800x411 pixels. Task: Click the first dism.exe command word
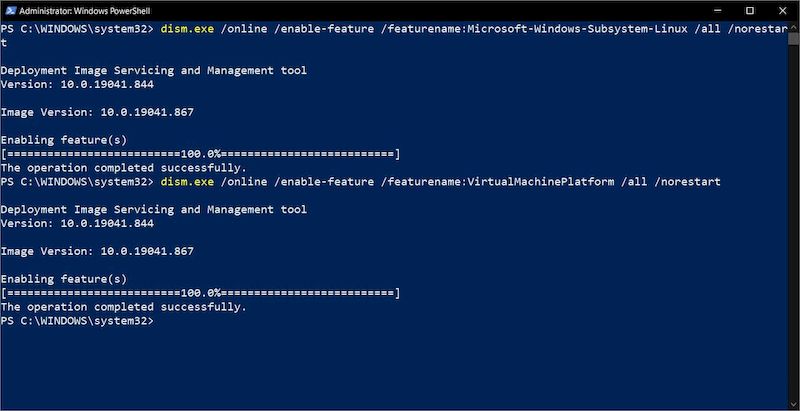(186, 29)
